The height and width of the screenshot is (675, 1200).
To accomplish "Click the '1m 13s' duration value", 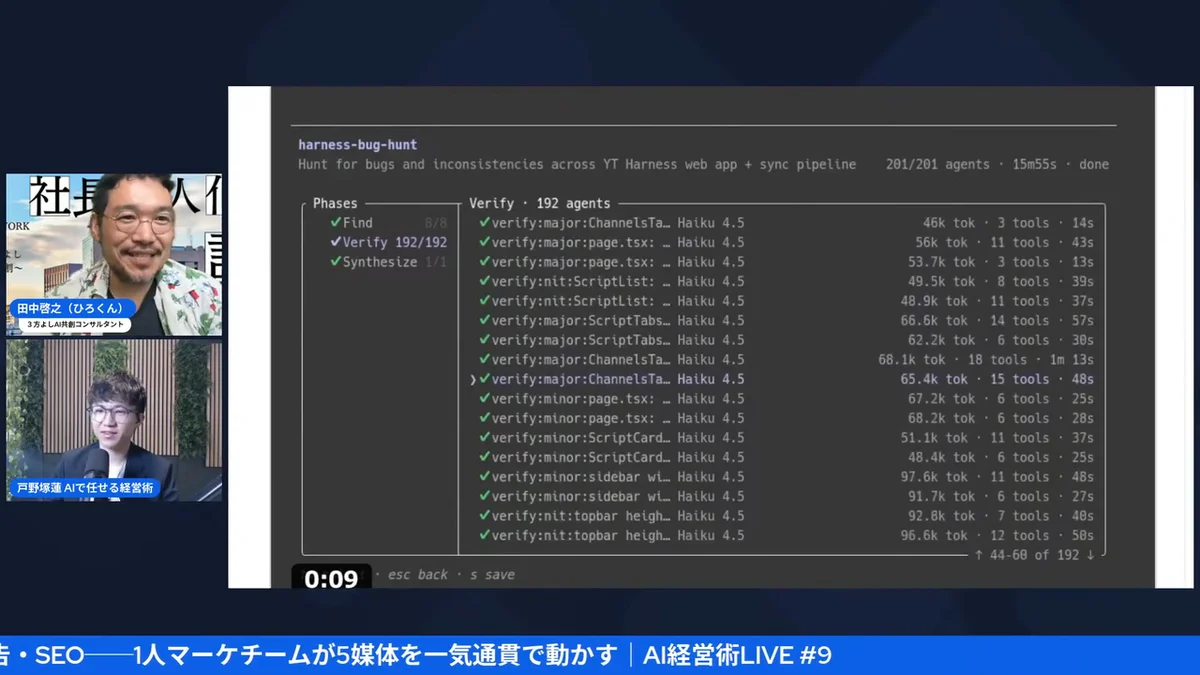I will pyautogui.click(x=1071, y=360).
